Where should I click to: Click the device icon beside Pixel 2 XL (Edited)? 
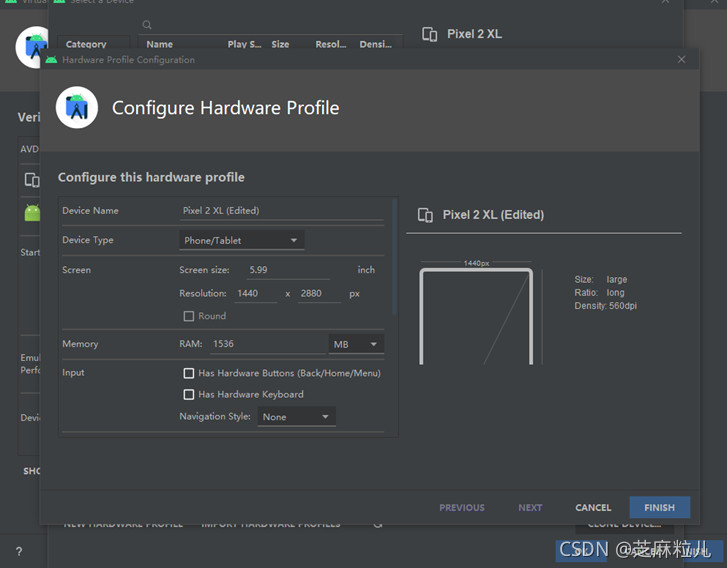coord(425,215)
